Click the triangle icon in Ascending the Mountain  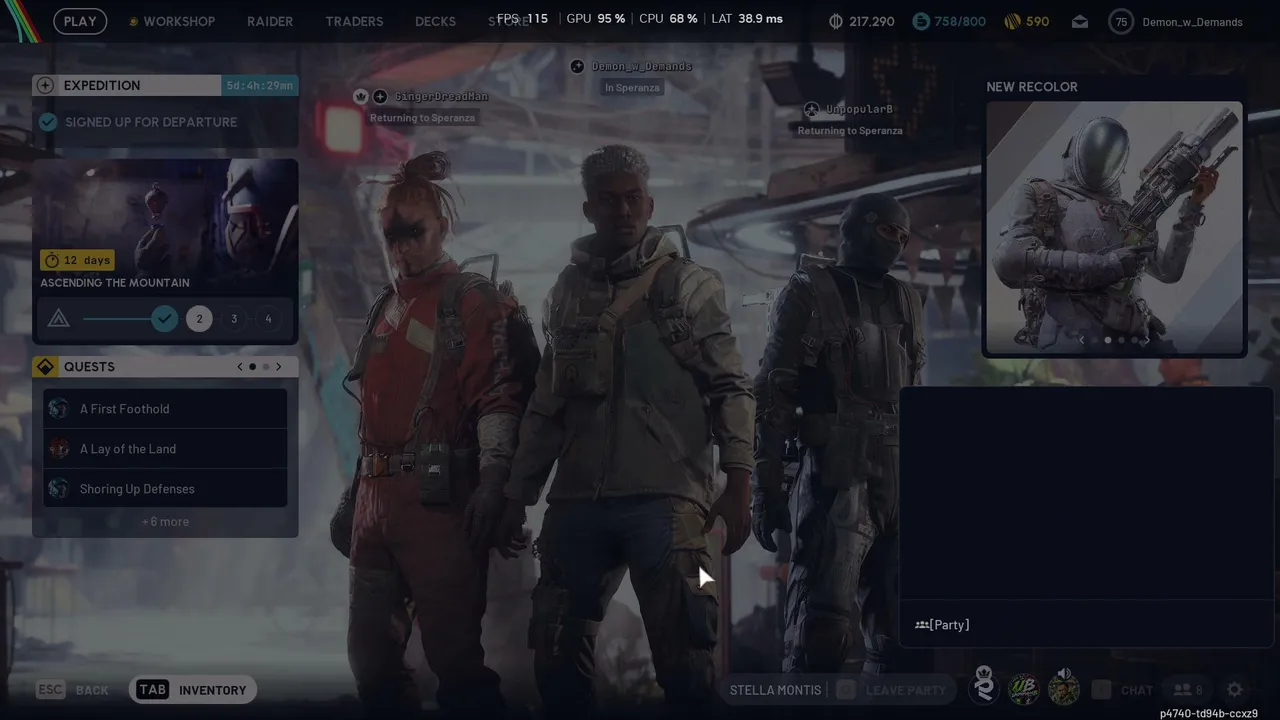tap(58, 319)
